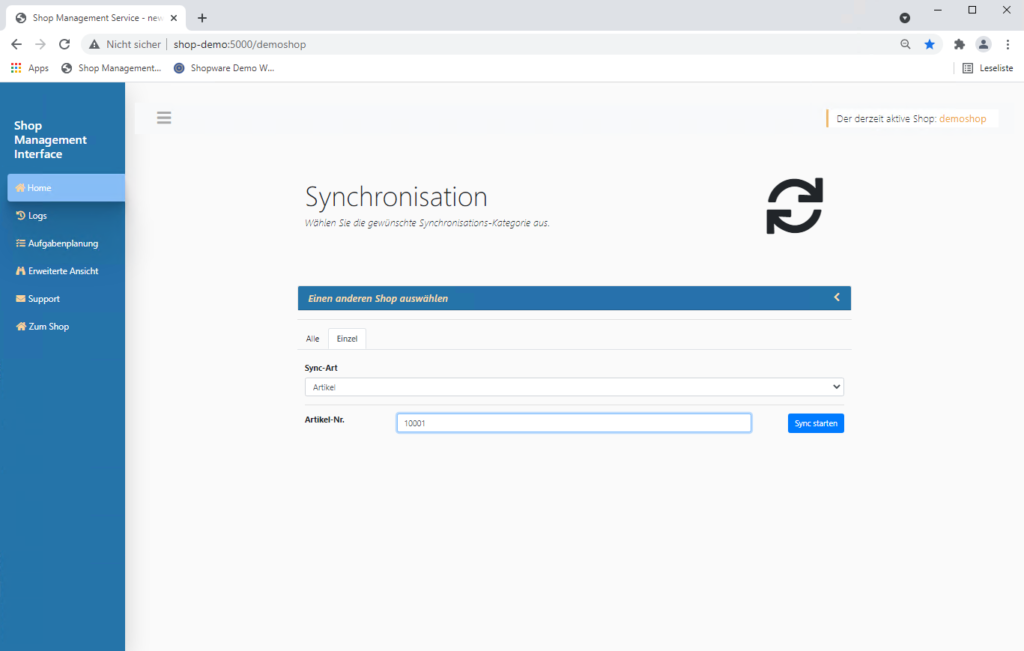The width and height of the screenshot is (1024, 651).
Task: Open the Leseliste reading list
Action: click(987, 68)
